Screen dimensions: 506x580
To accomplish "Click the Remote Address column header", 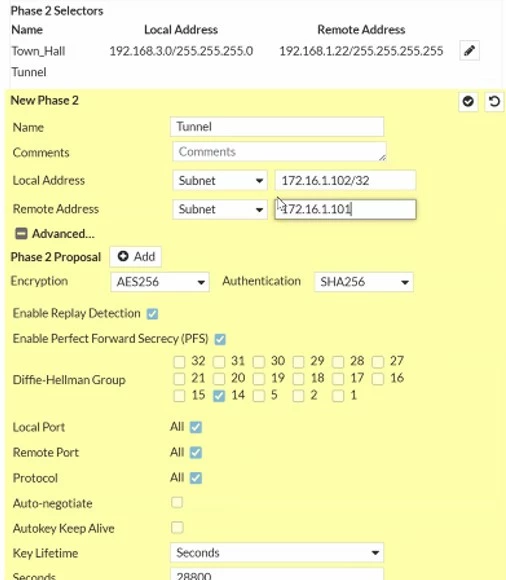I will pyautogui.click(x=361, y=30).
